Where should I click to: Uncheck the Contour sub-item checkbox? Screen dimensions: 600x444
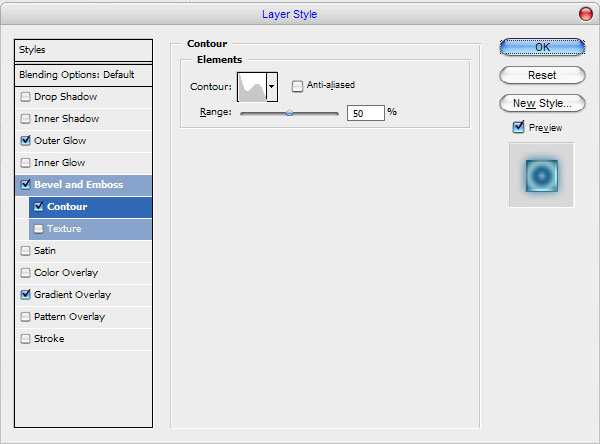pos(38,207)
